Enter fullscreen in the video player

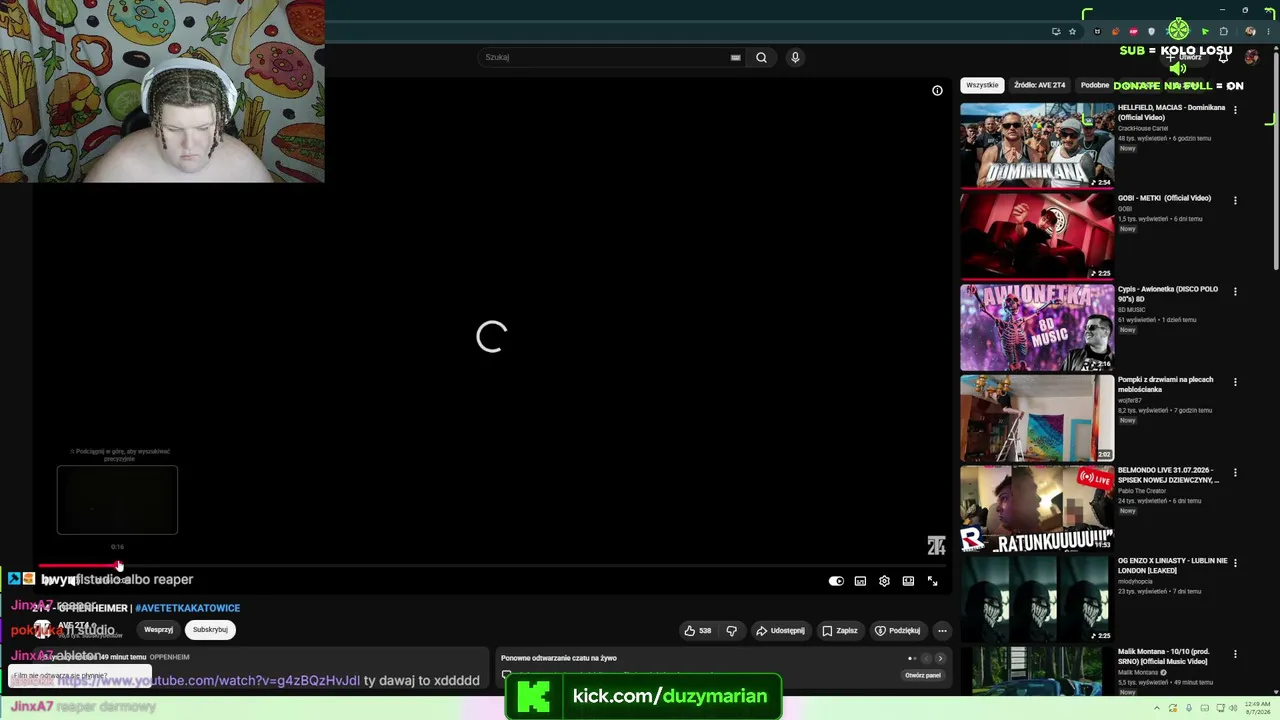pyautogui.click(x=932, y=581)
